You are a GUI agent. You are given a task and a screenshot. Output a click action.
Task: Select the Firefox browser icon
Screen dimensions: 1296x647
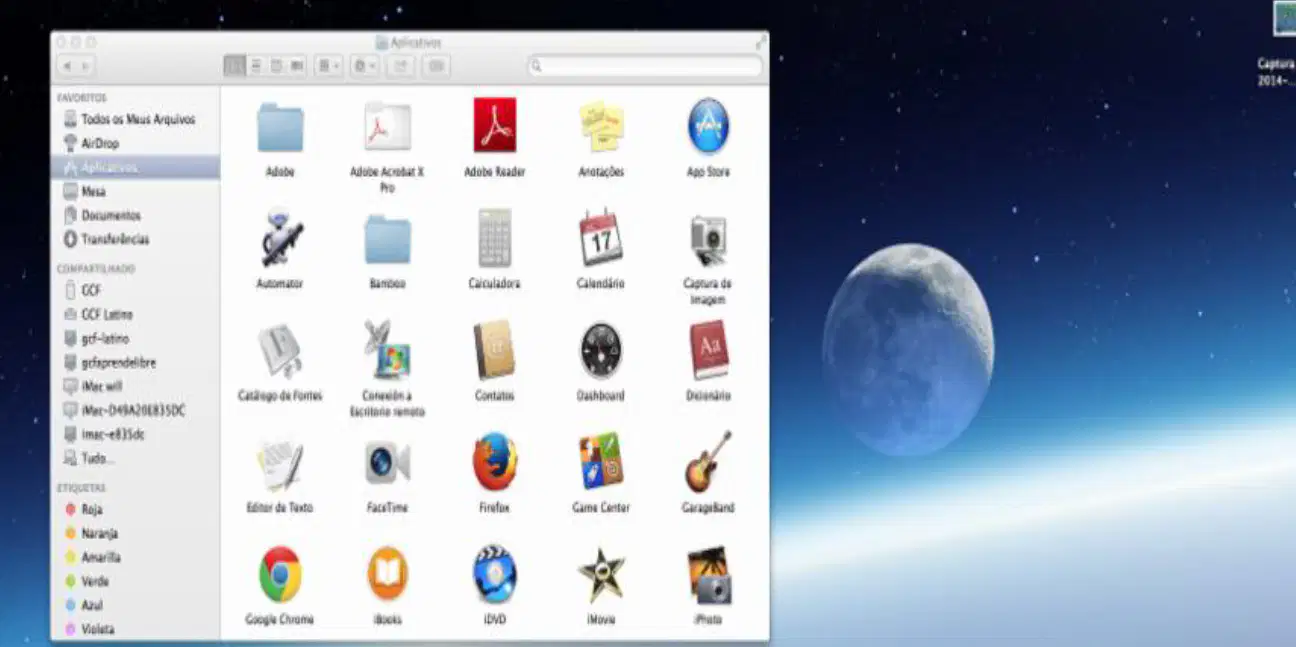click(494, 462)
